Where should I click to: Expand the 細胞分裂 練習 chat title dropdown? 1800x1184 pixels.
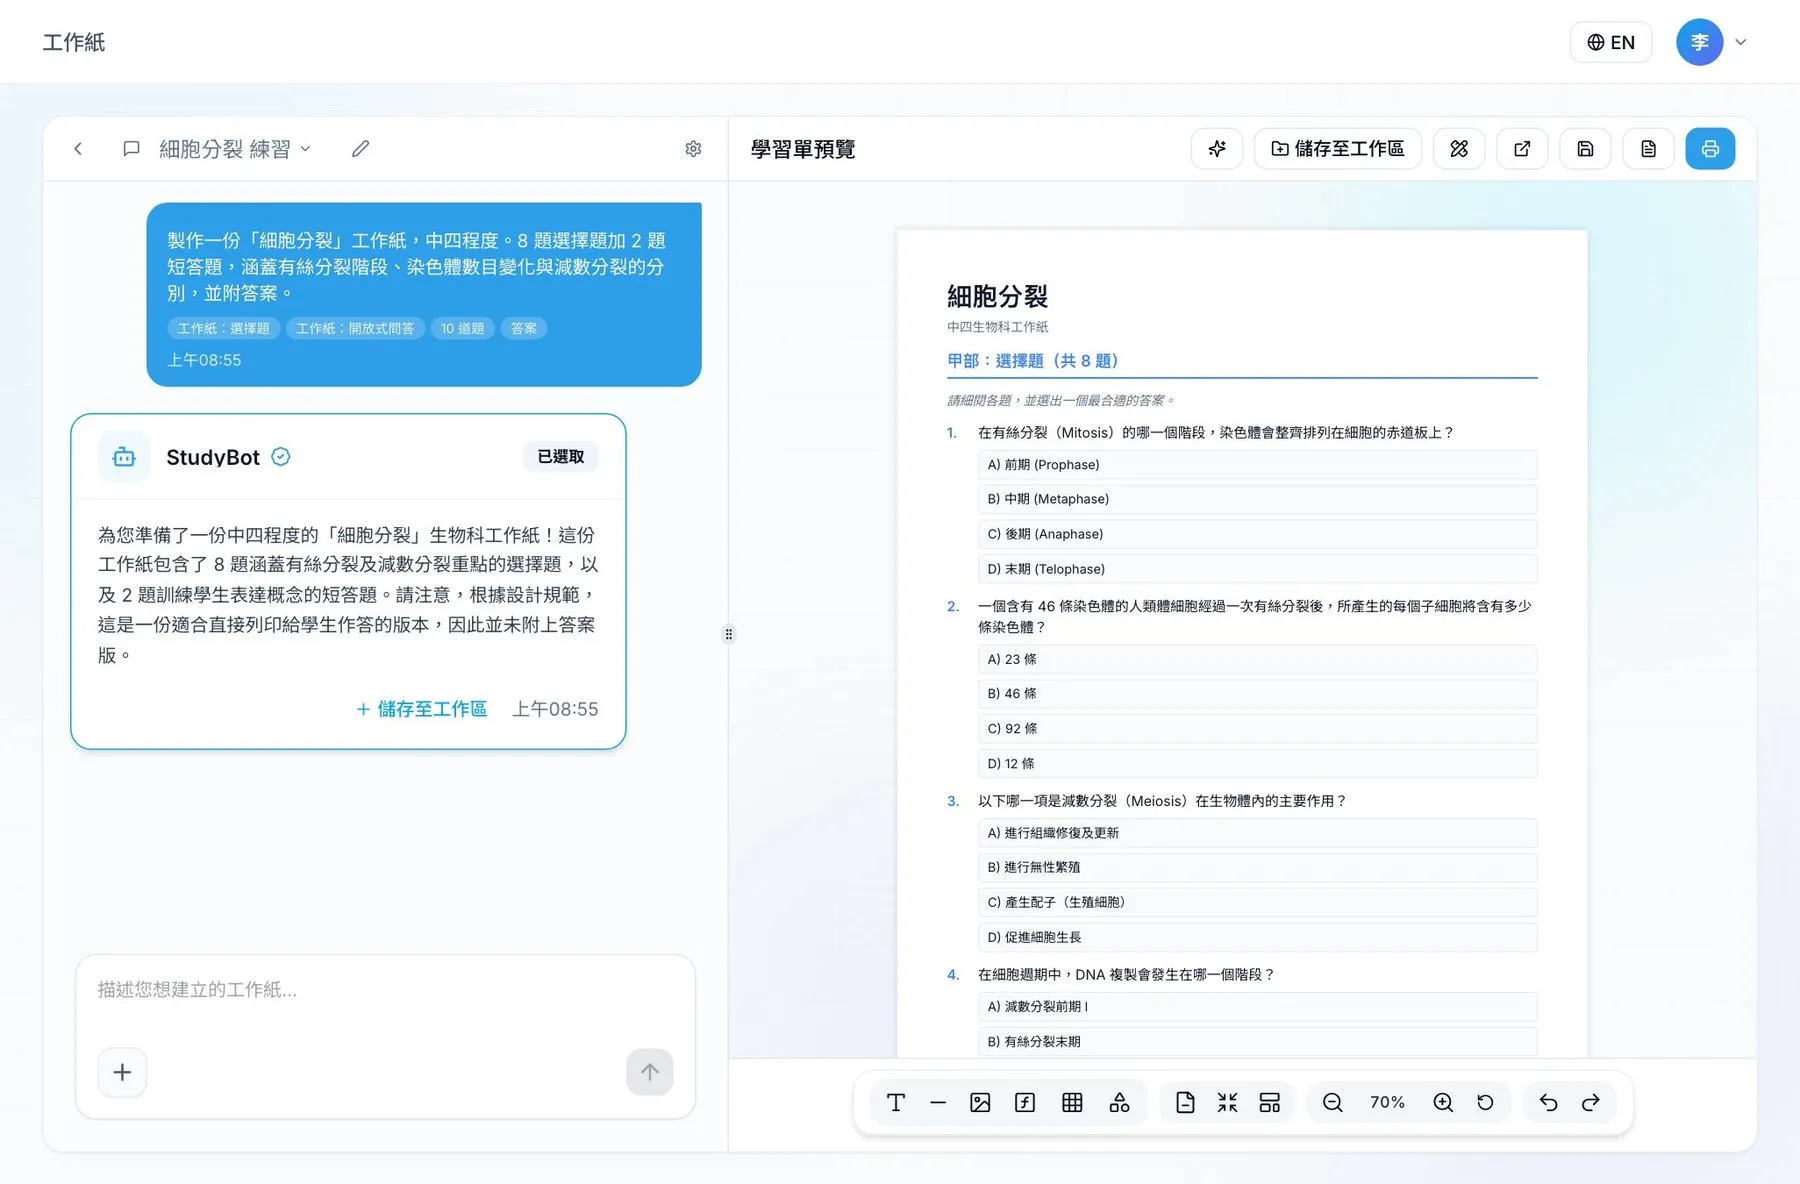tap(235, 149)
